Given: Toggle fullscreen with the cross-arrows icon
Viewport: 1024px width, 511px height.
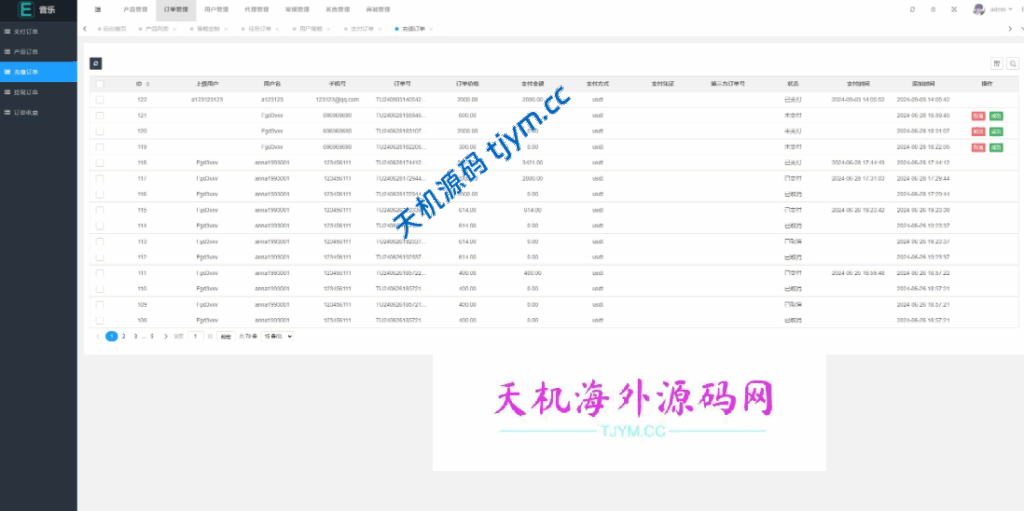Looking at the screenshot, I should [953, 9].
